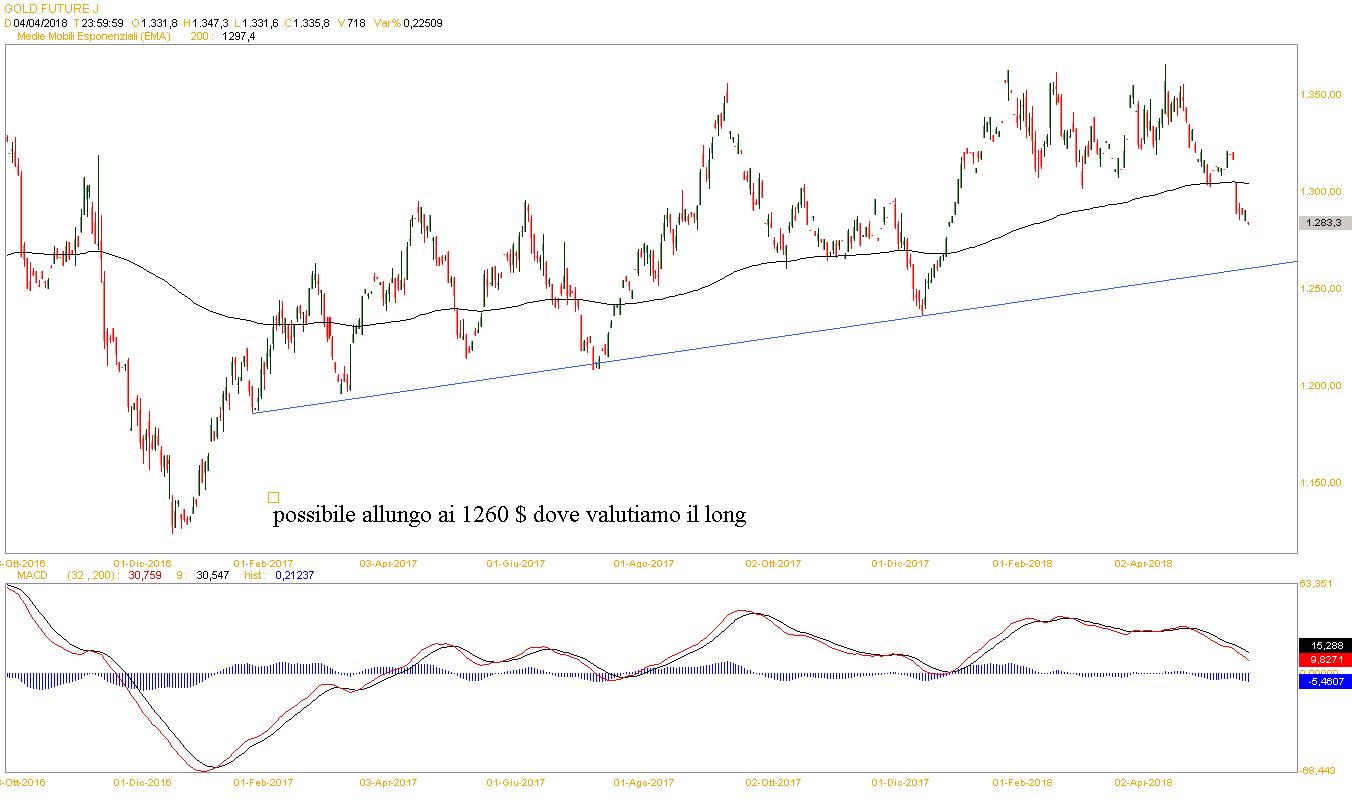
Task: Click the volume value 718
Action: tap(355, 23)
